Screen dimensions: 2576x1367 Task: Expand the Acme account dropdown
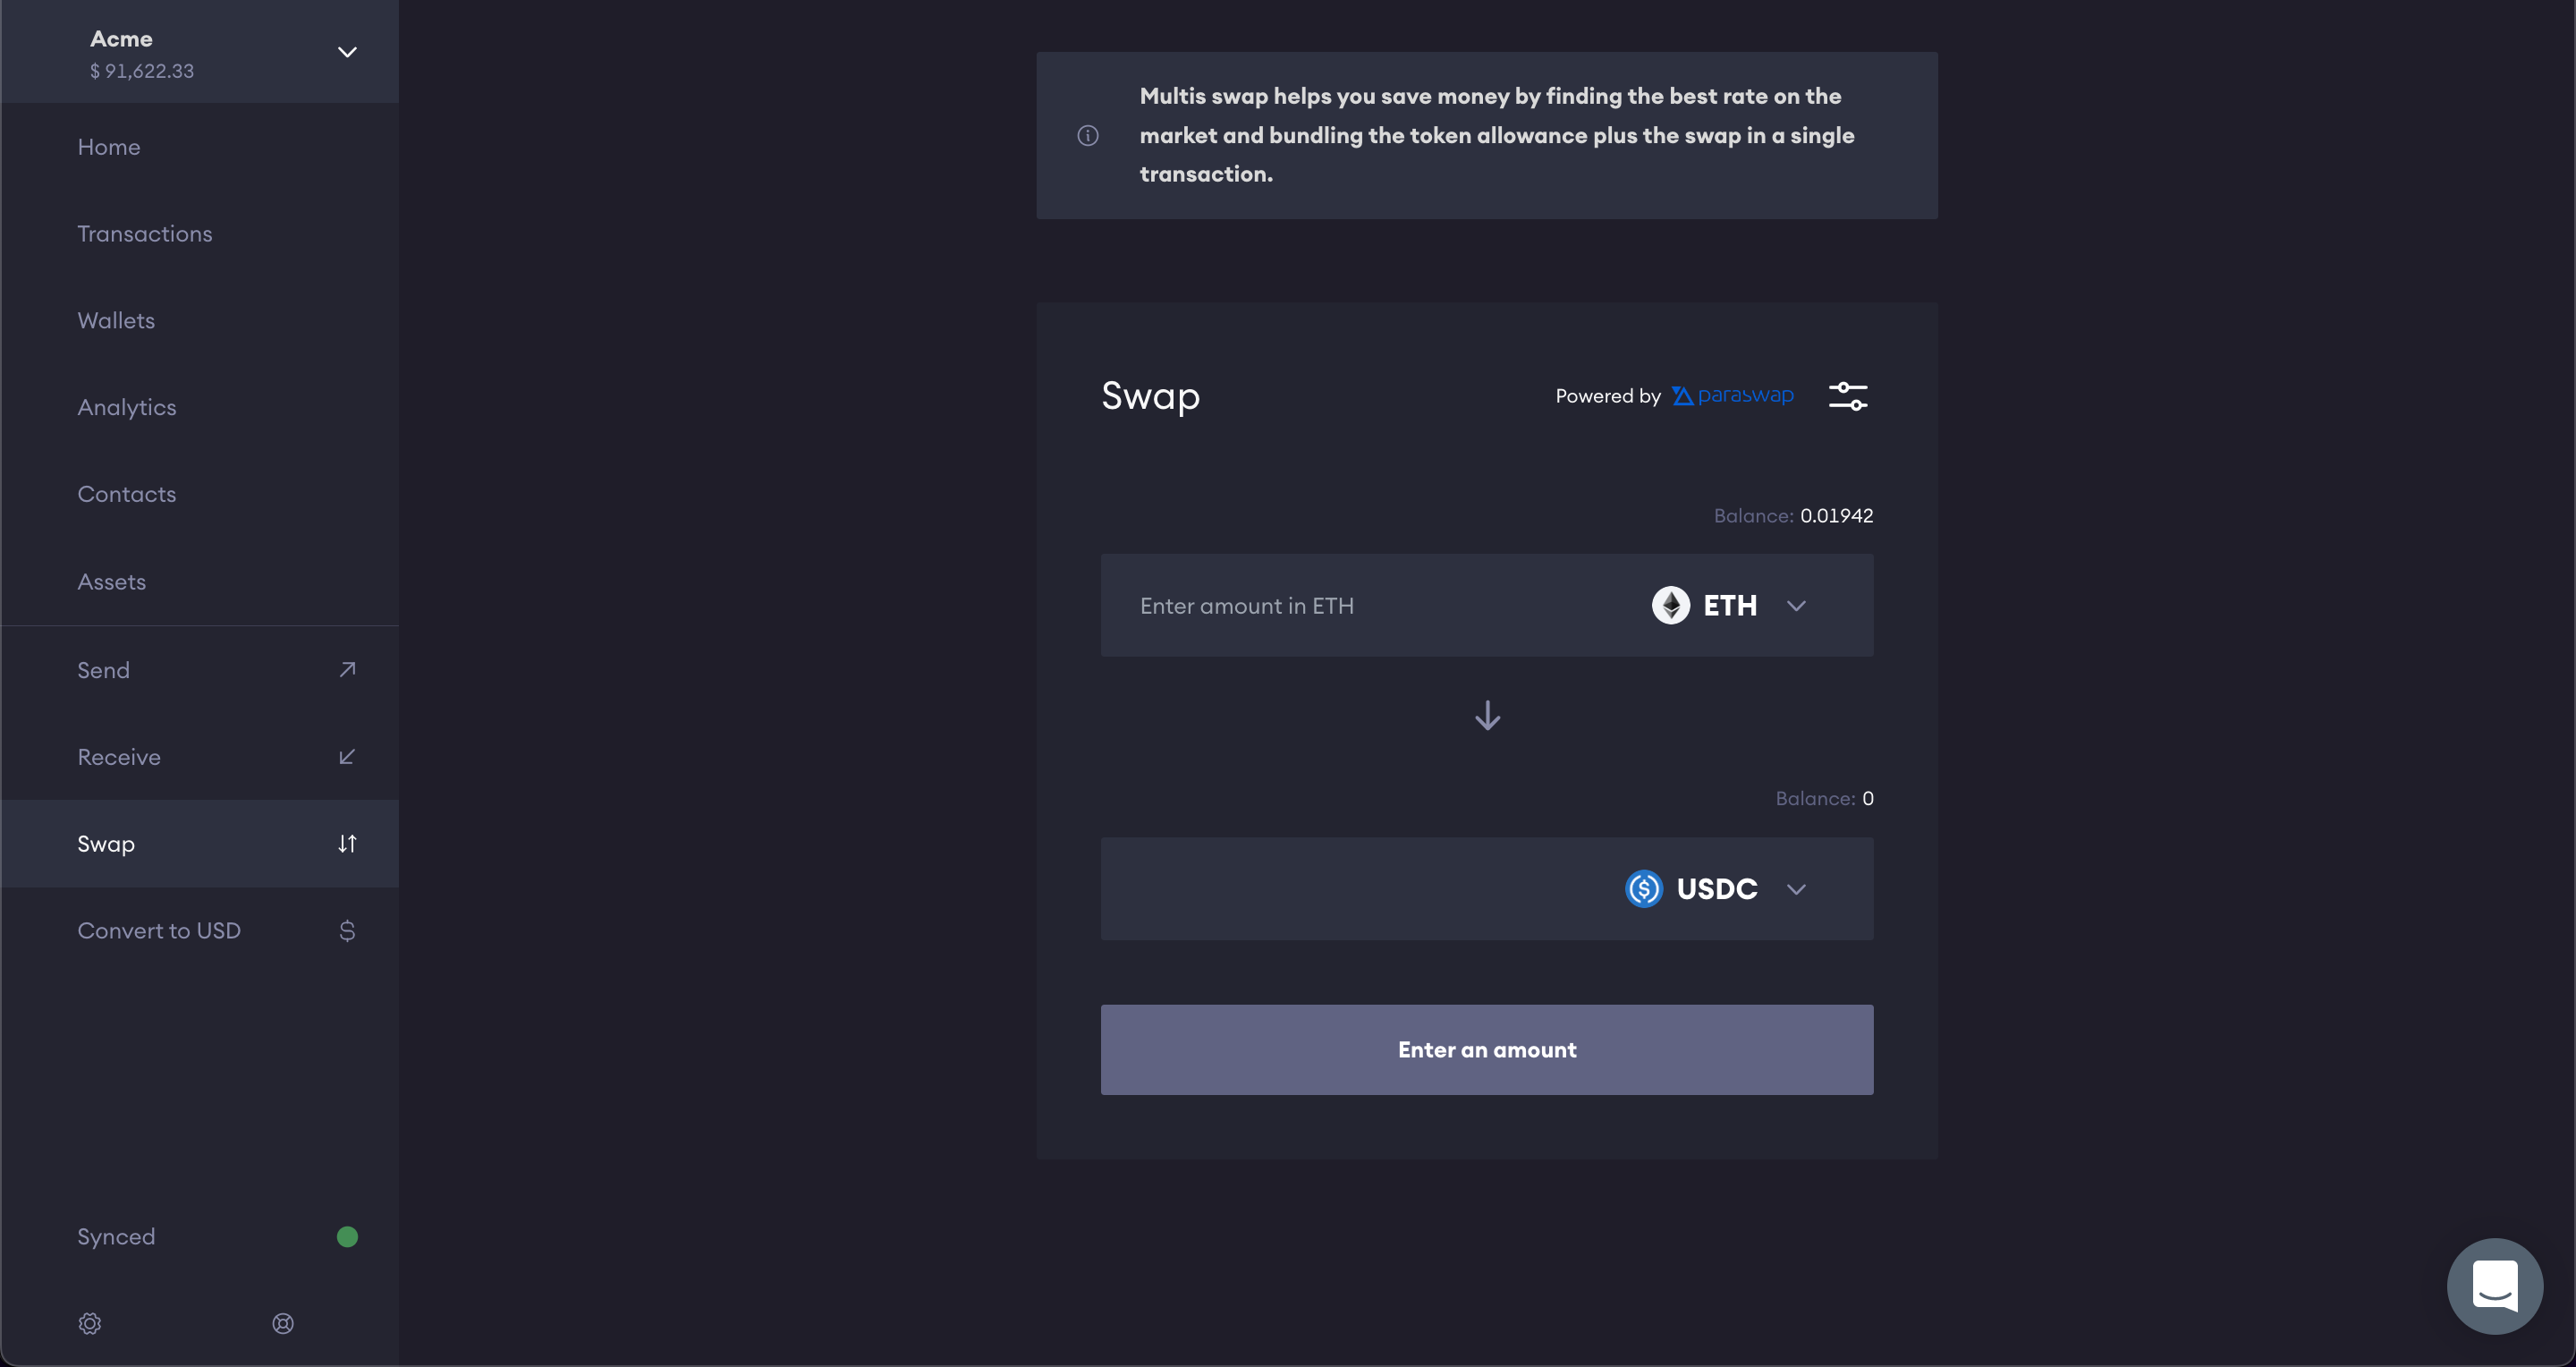pos(347,52)
